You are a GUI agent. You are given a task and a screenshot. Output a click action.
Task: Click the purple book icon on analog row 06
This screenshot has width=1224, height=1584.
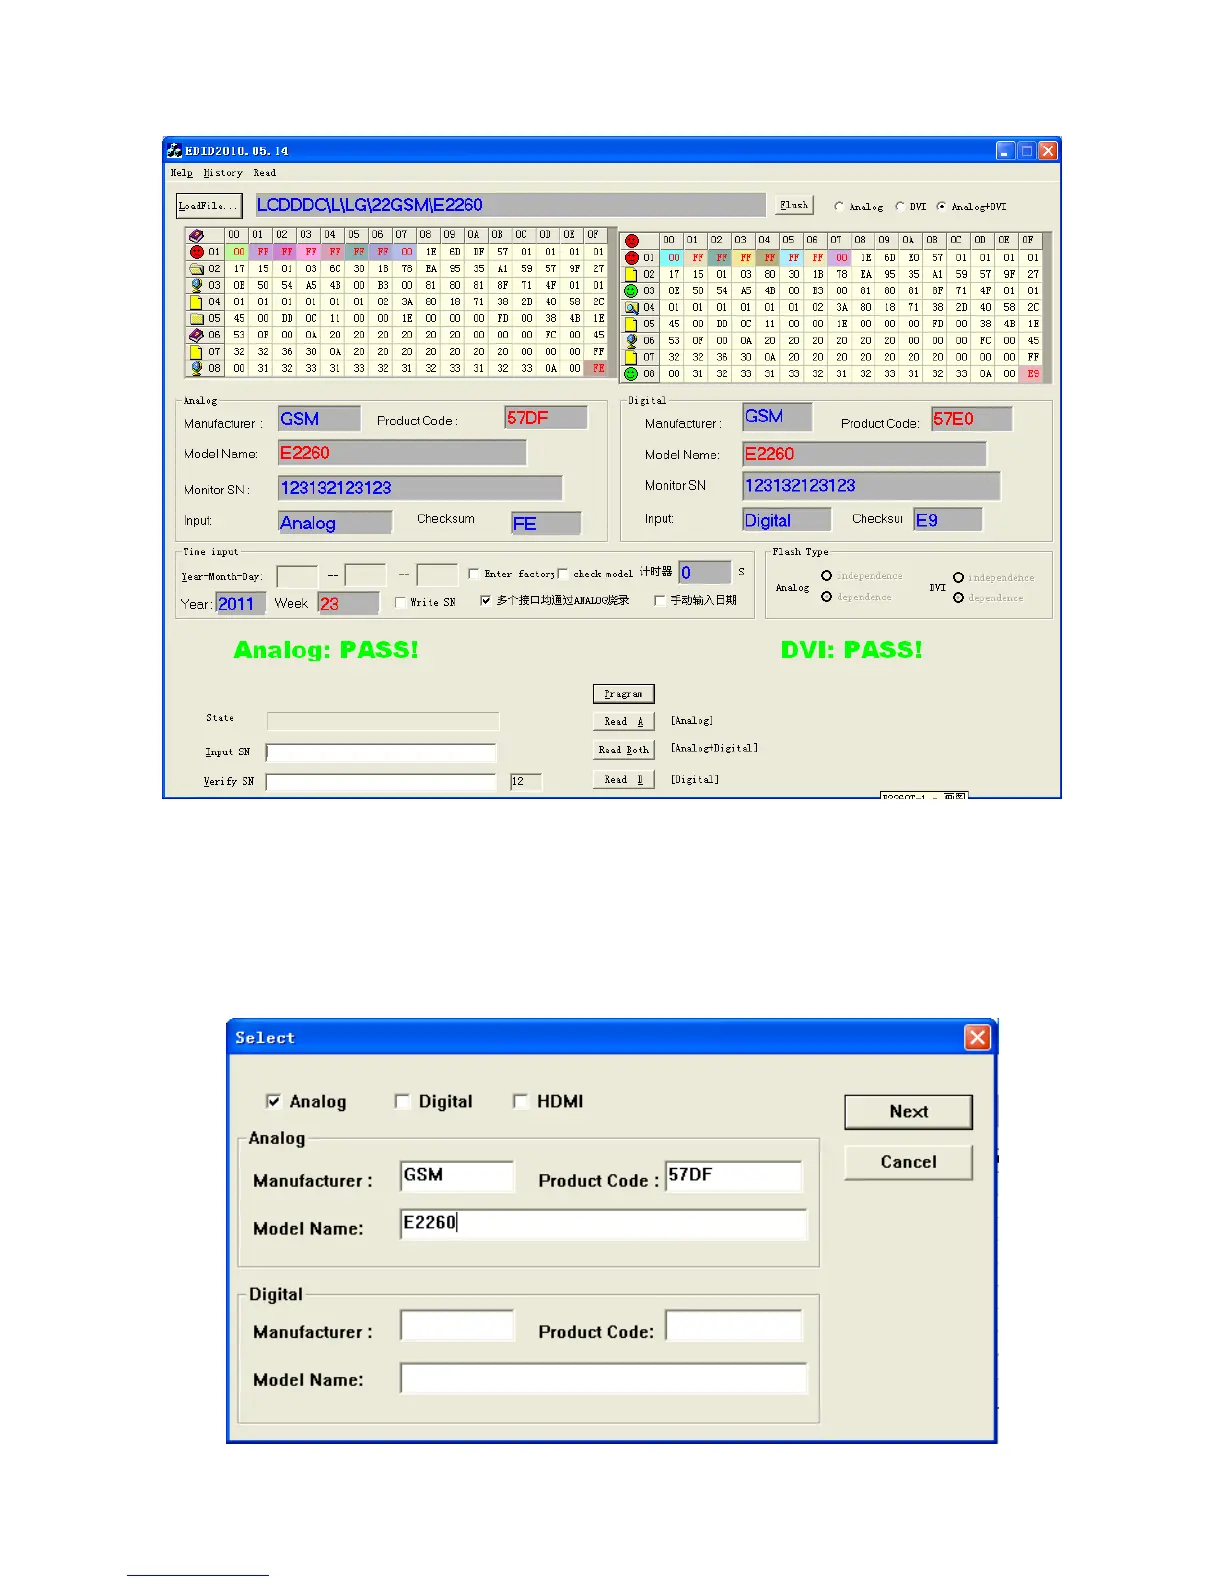[196, 335]
